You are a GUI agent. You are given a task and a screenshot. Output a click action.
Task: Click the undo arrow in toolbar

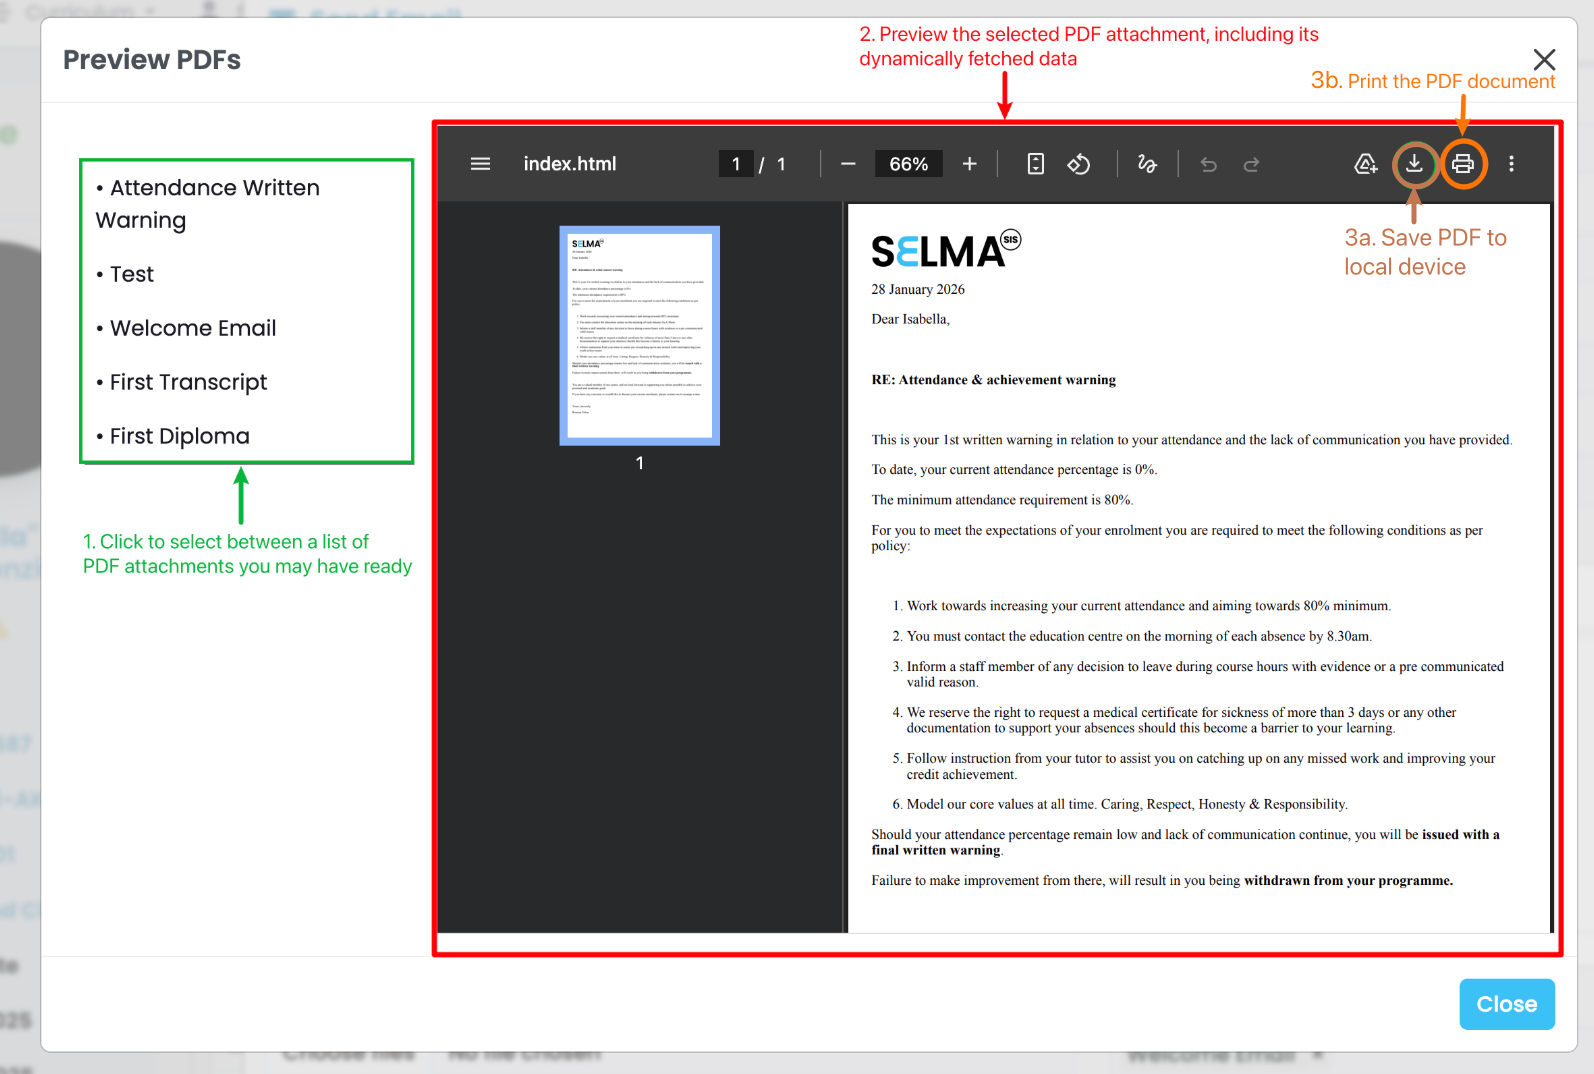(x=1208, y=164)
